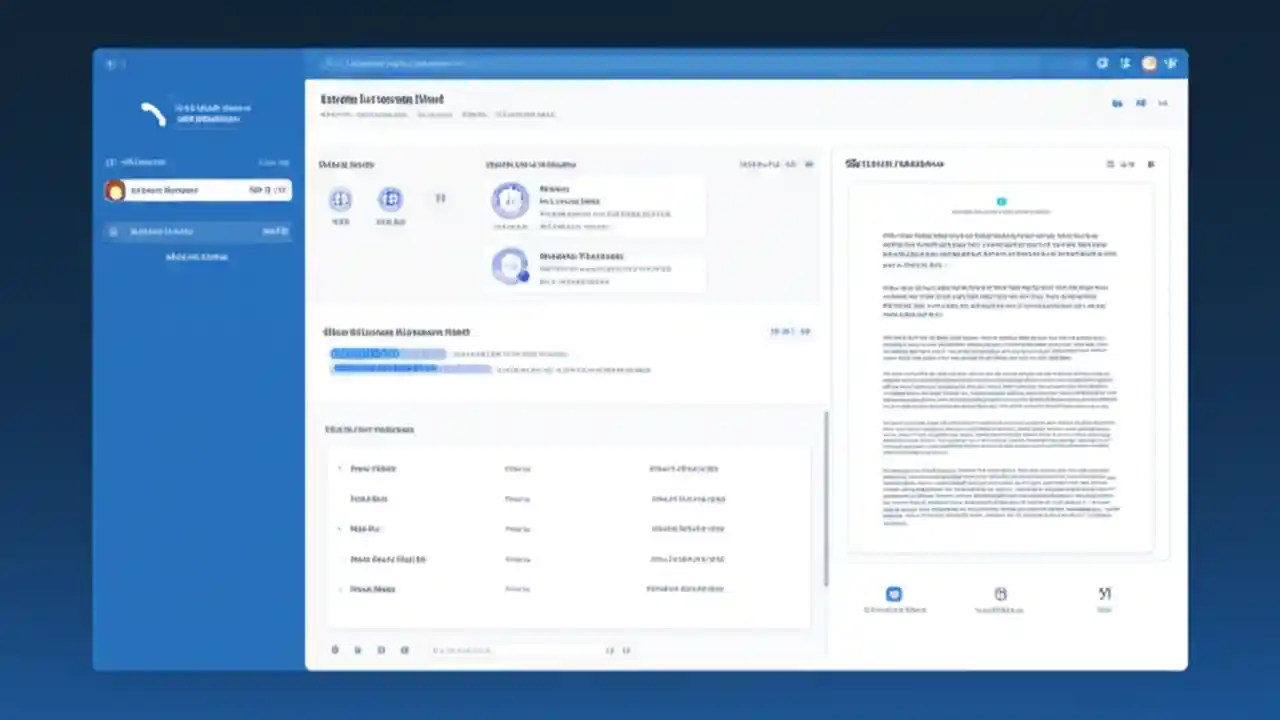Screen dimensions: 1280x720
Task: Toggle the grid view icon near the page top right
Action: point(1117,103)
